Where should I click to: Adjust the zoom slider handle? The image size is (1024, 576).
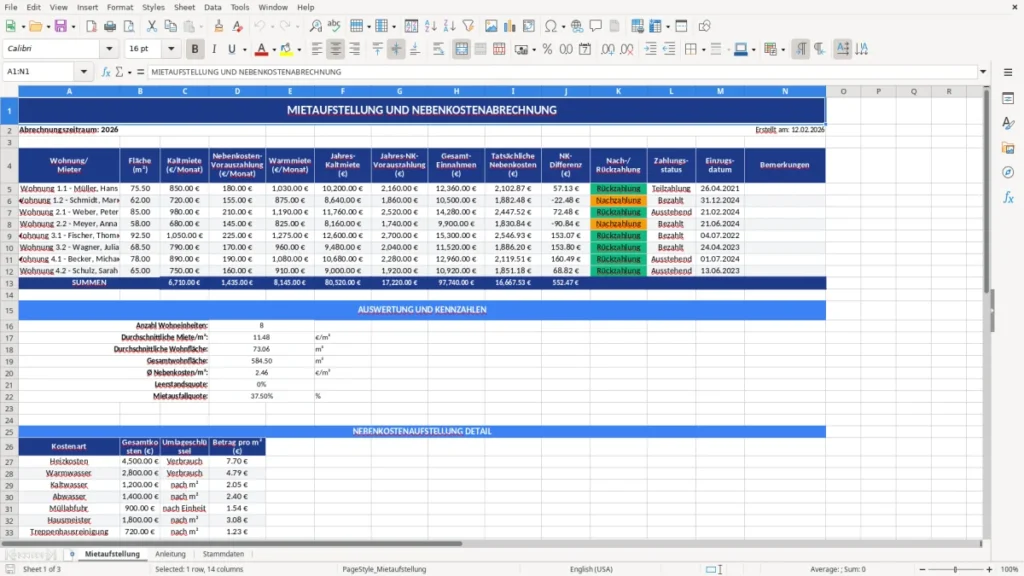click(955, 569)
